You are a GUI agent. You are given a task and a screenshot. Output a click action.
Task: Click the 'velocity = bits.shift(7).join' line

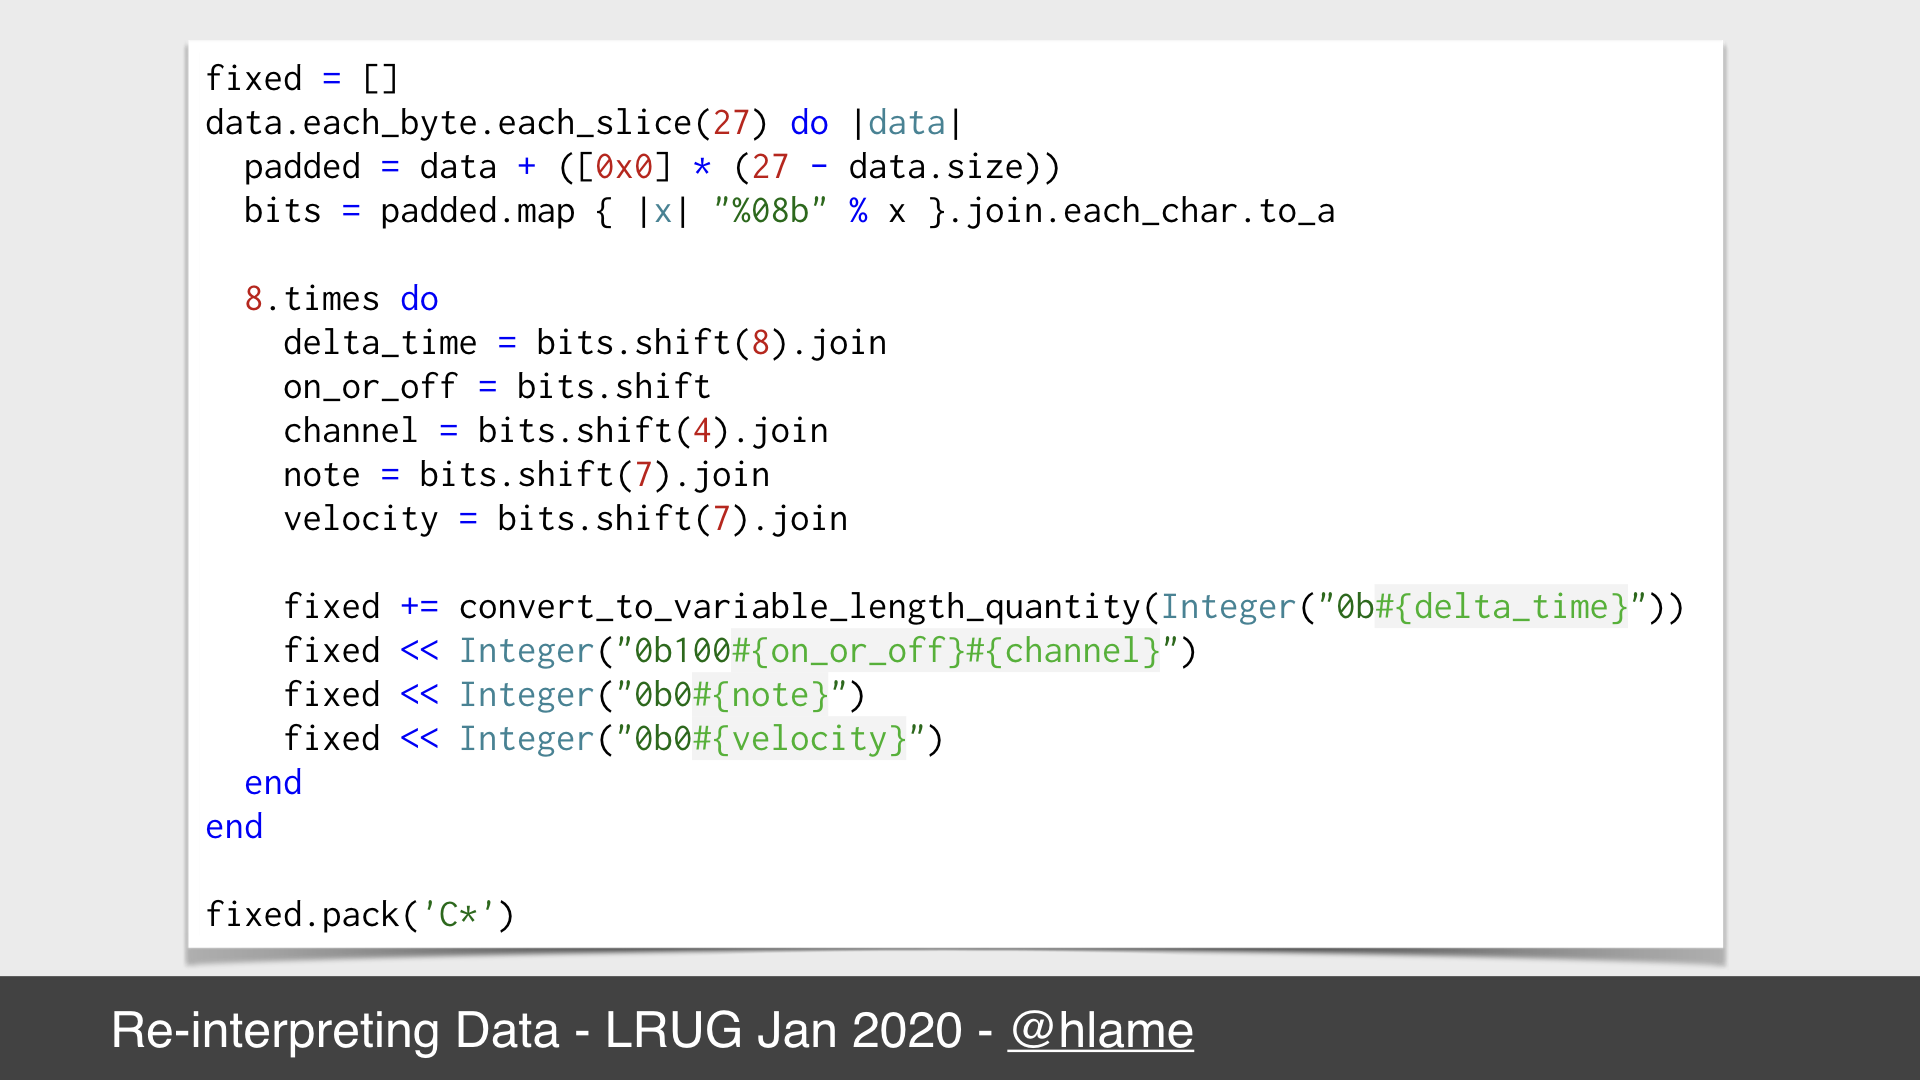point(566,519)
